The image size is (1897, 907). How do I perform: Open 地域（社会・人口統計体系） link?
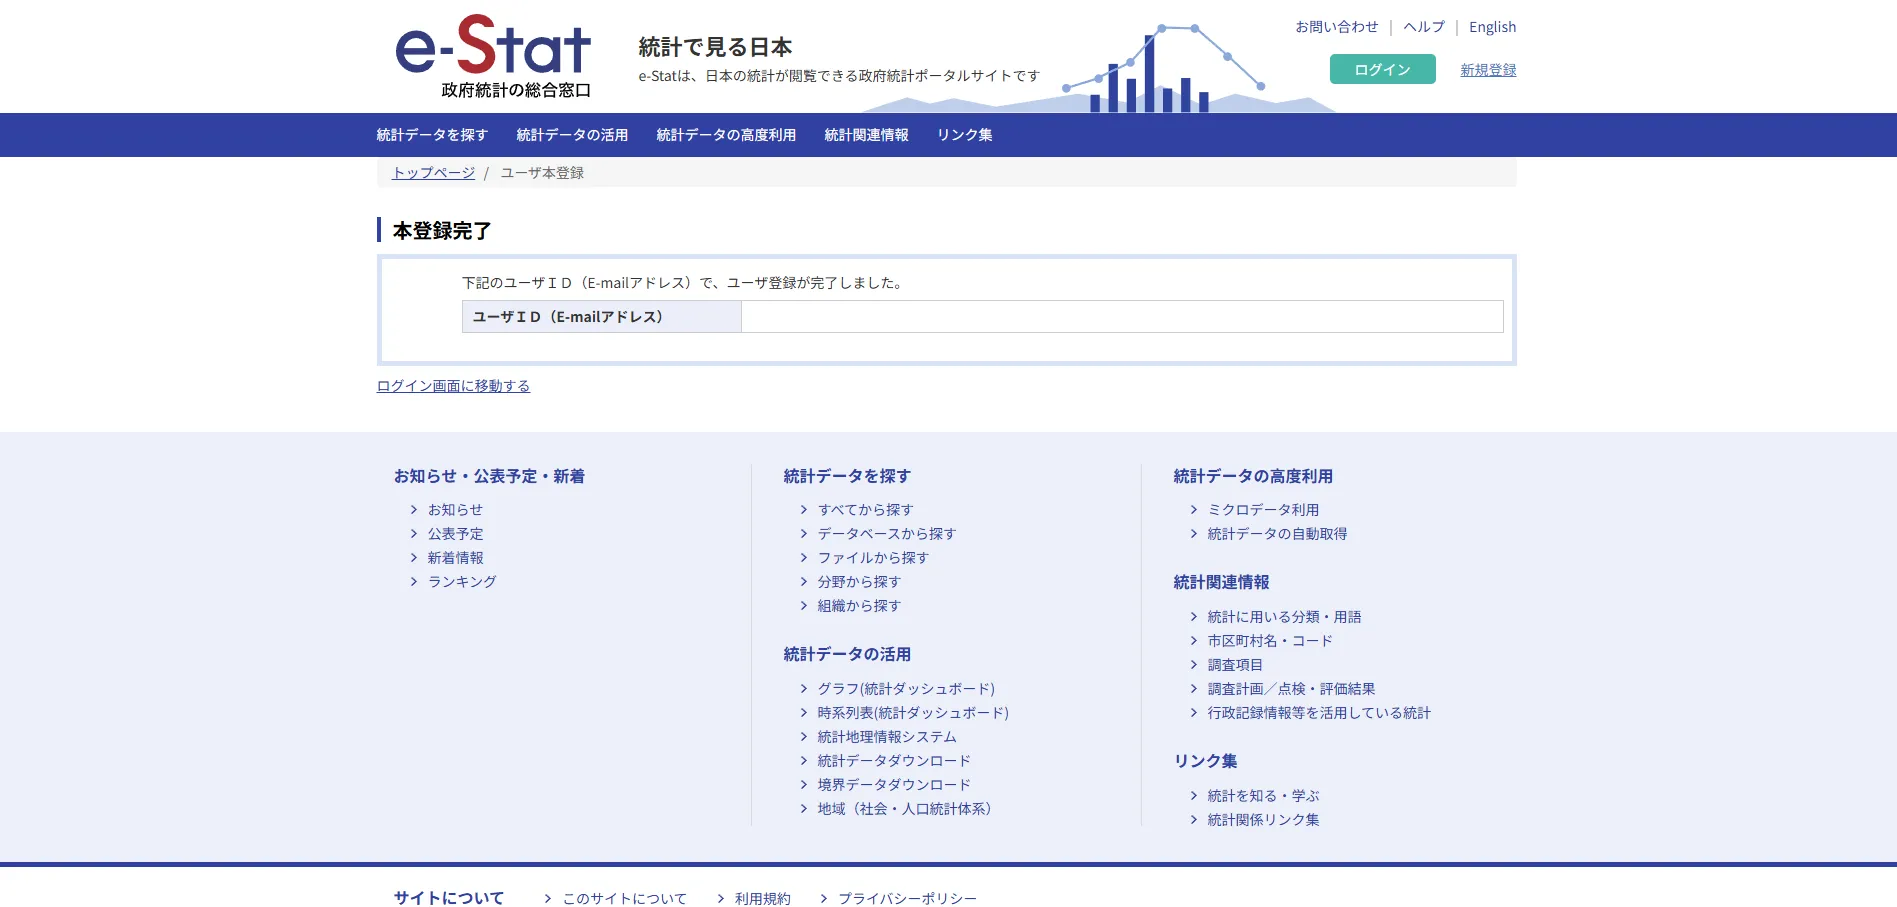tap(907, 809)
